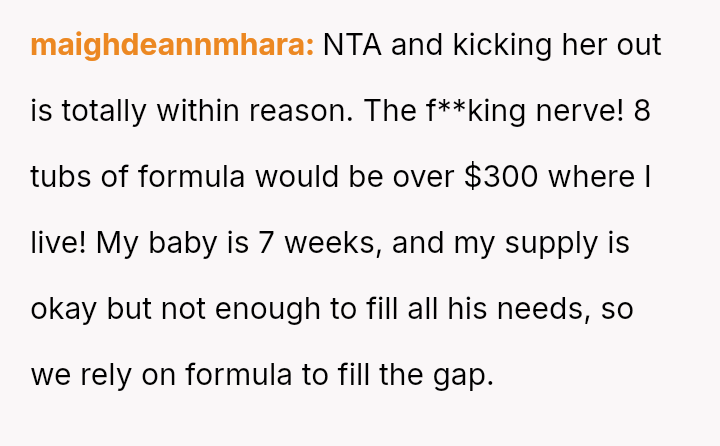Open the maighdeannmhara username profile link
The image size is (720, 446).
click(172, 46)
